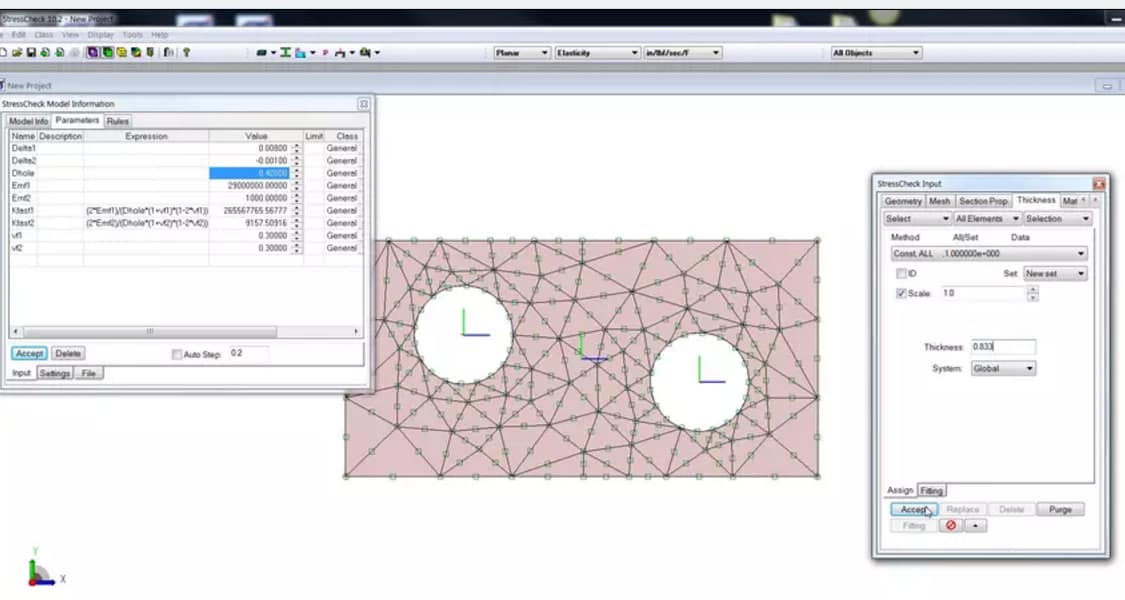Click the question mark help toolbar icon
The height and width of the screenshot is (600, 1125).
point(186,53)
